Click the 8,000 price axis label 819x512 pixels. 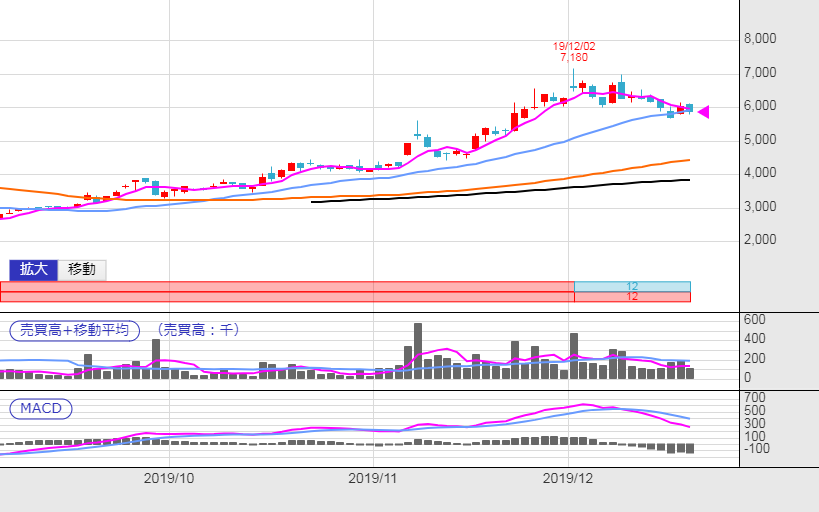click(x=760, y=39)
